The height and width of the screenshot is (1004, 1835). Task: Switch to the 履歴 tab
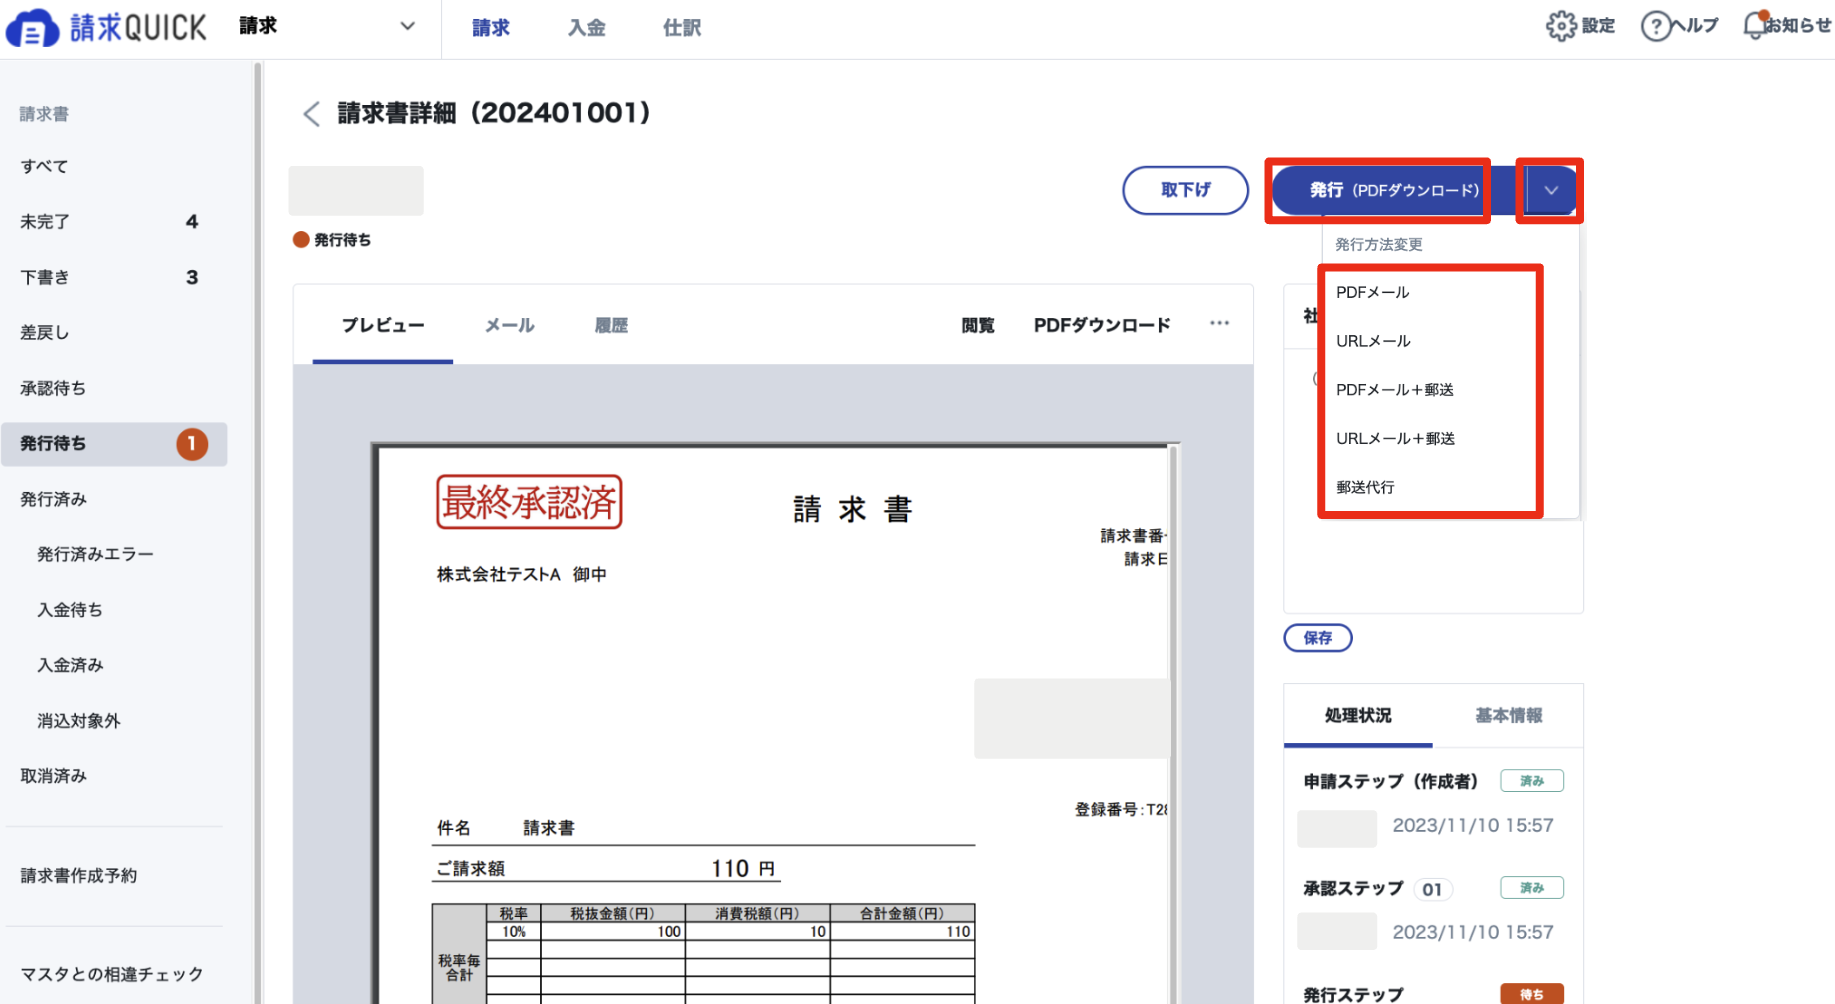[611, 325]
